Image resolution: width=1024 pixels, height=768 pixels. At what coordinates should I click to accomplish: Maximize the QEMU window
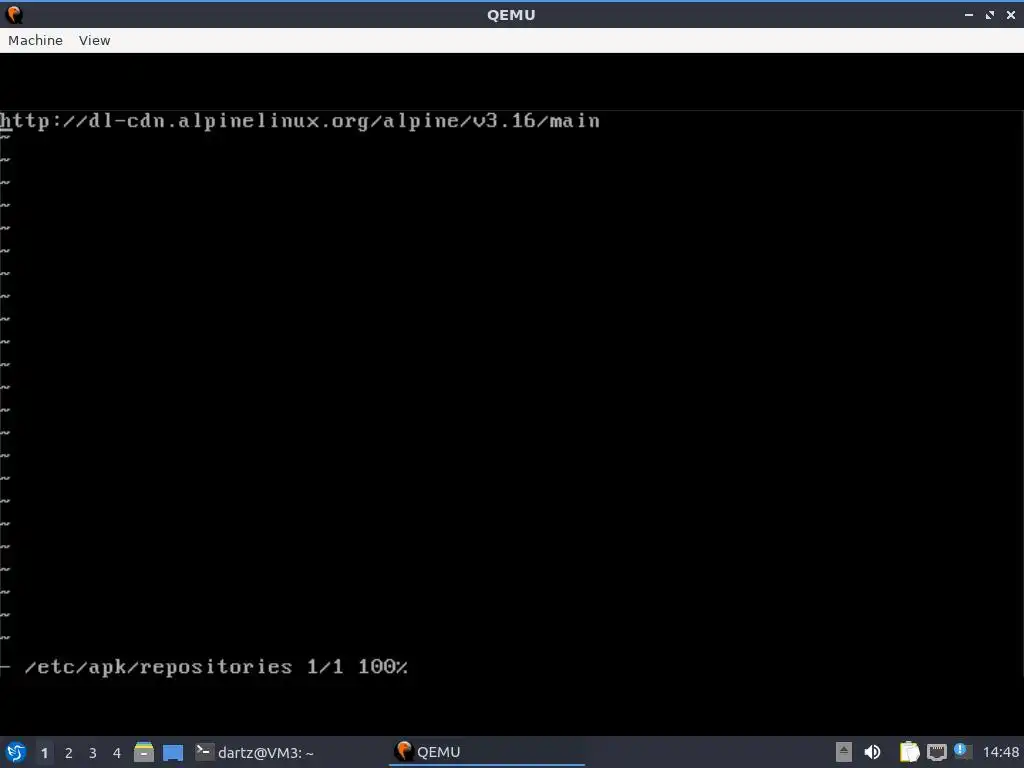[990, 14]
